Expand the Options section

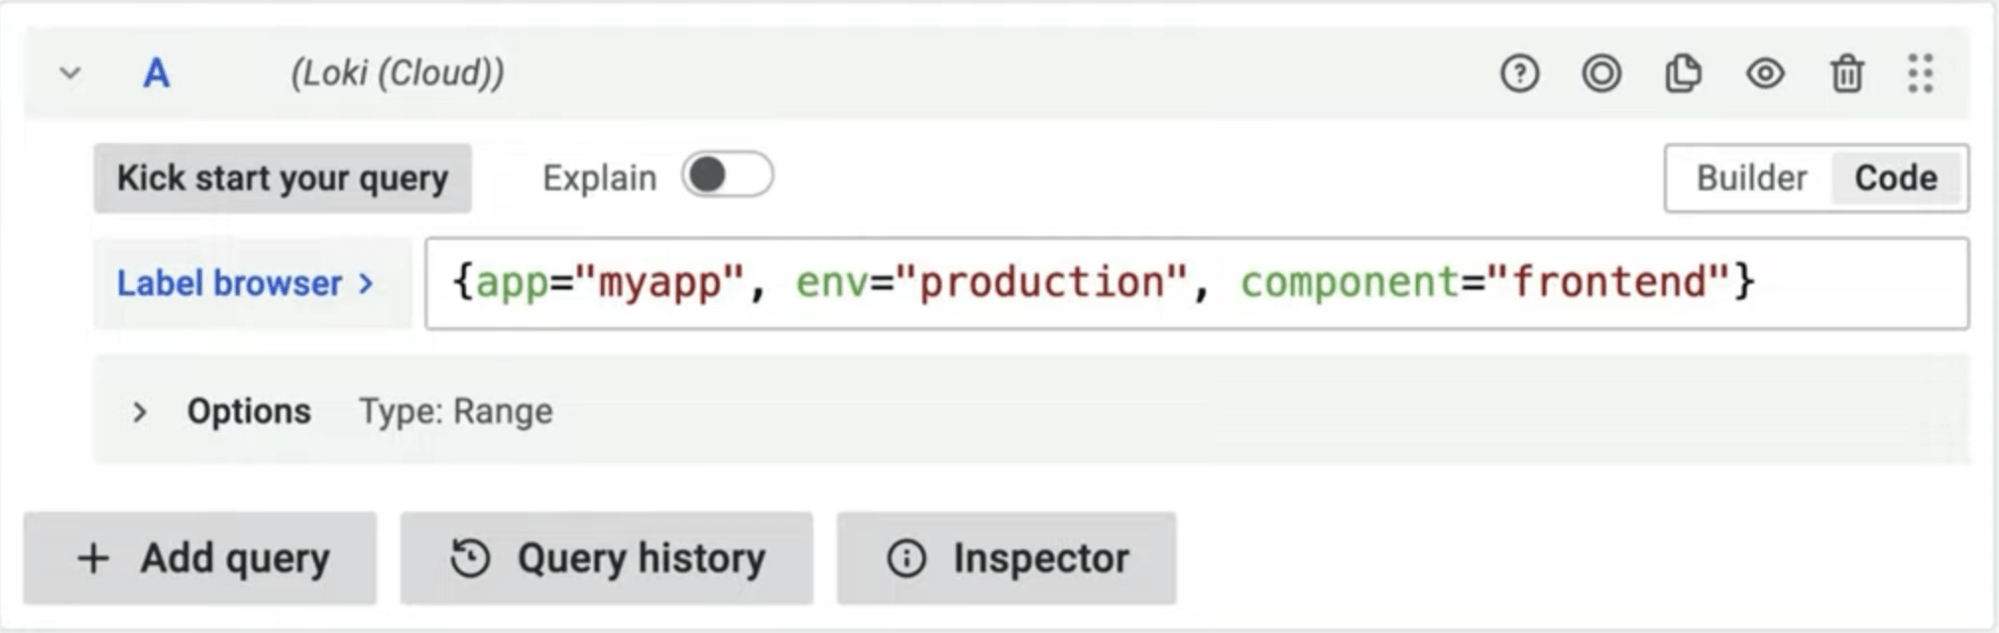tap(139, 411)
